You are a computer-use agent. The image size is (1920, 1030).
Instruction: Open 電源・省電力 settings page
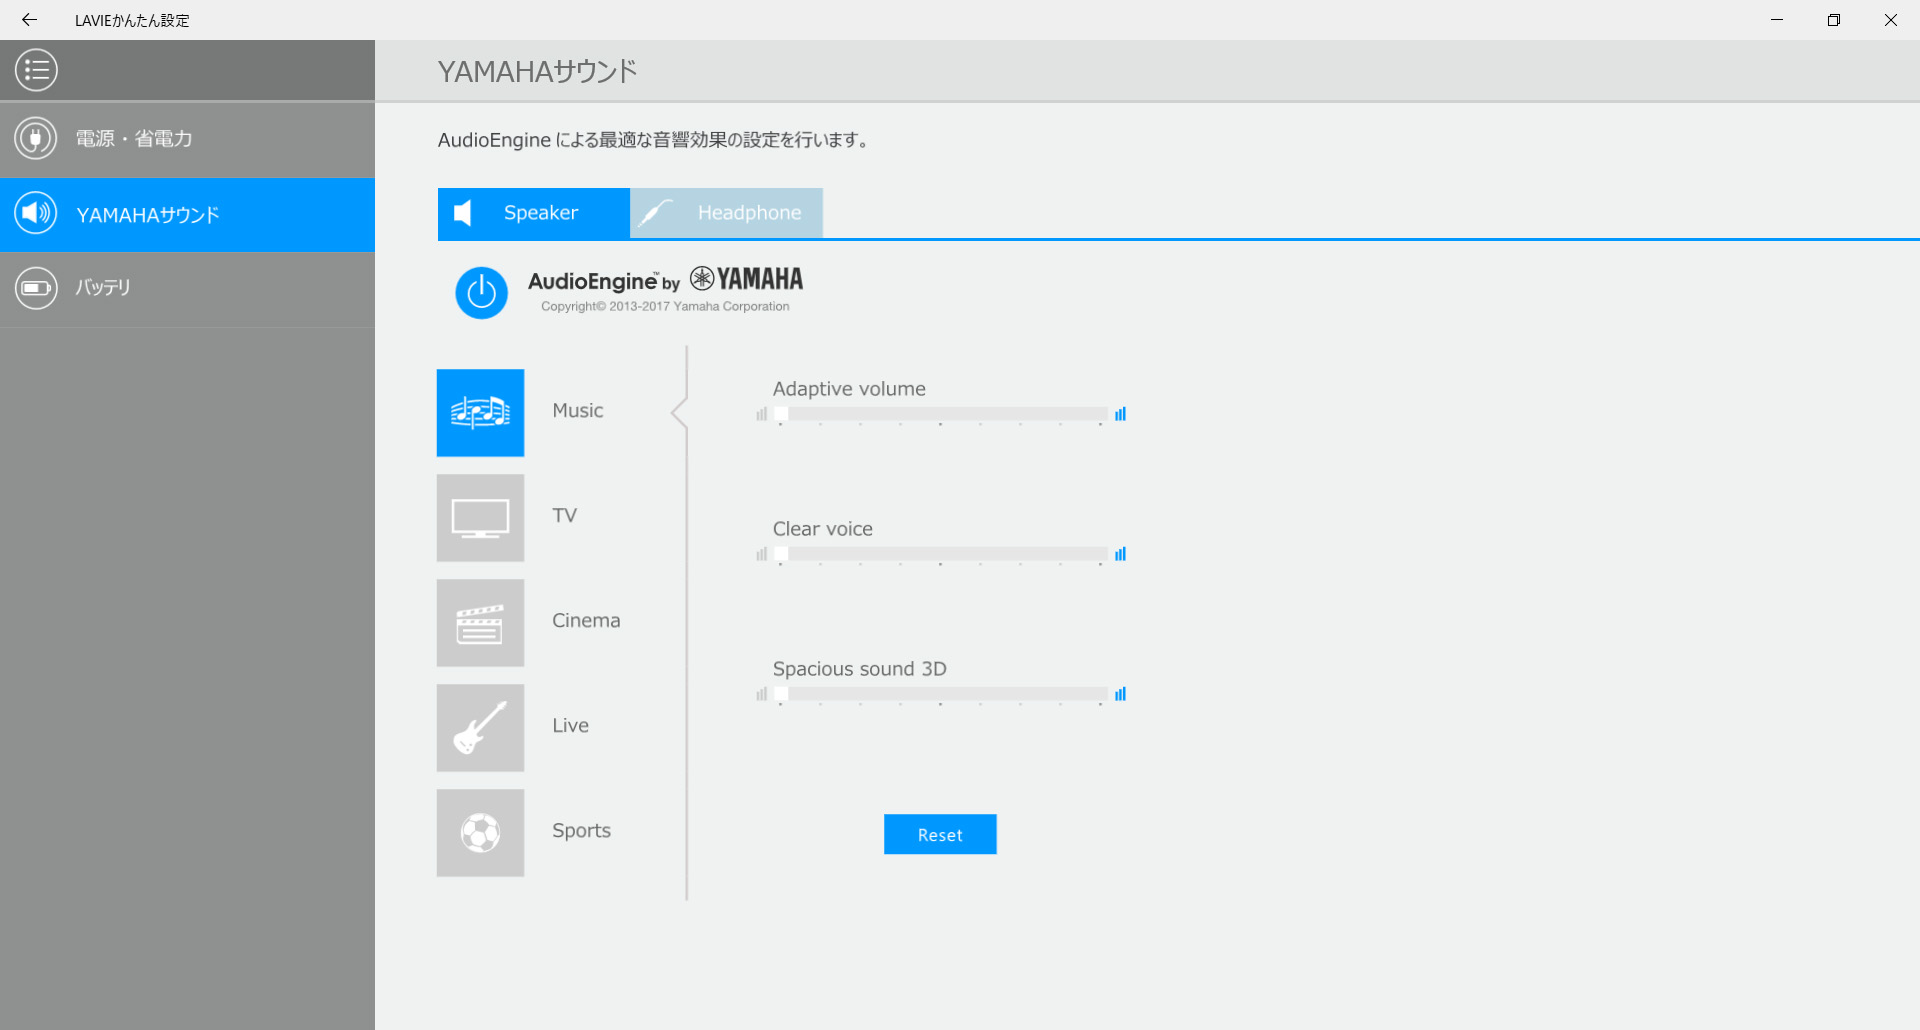pos(187,139)
